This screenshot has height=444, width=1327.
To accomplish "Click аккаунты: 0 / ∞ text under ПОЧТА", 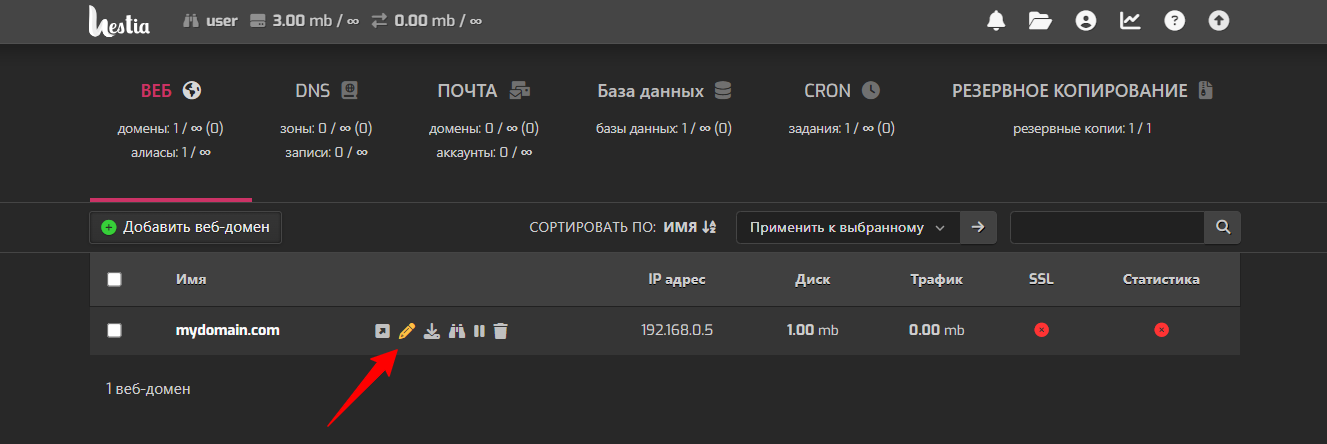I will point(484,153).
